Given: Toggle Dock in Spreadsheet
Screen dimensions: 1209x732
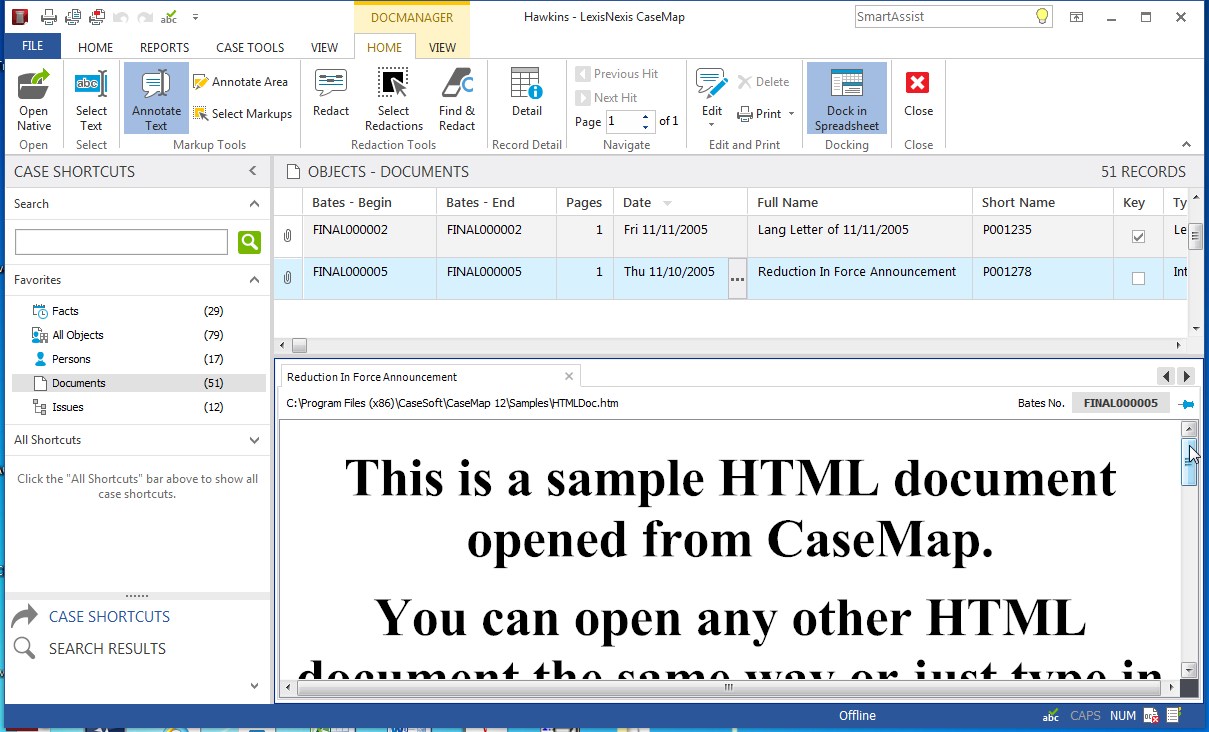Looking at the screenshot, I should click(846, 98).
